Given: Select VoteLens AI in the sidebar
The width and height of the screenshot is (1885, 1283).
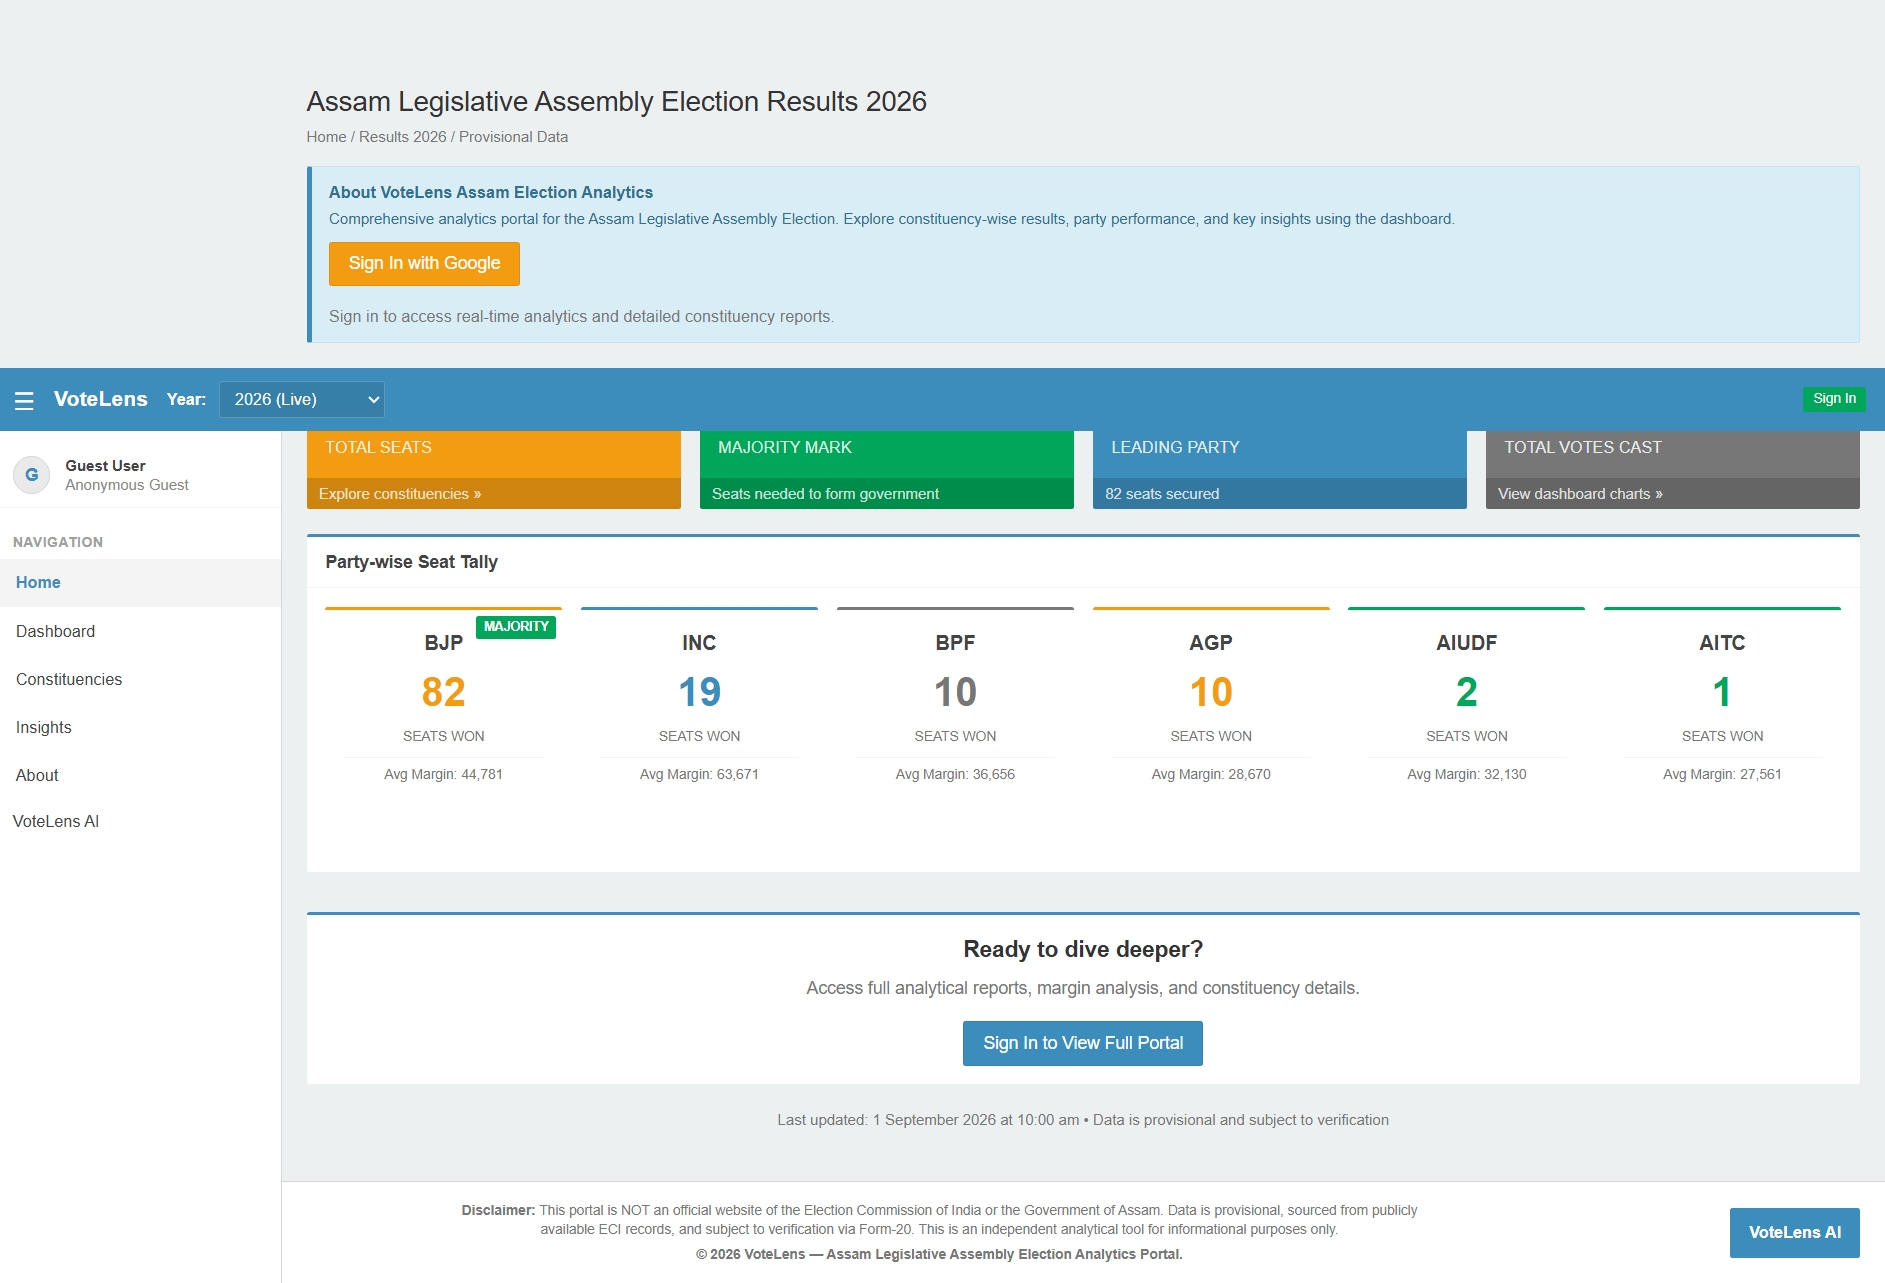Looking at the screenshot, I should (56, 821).
